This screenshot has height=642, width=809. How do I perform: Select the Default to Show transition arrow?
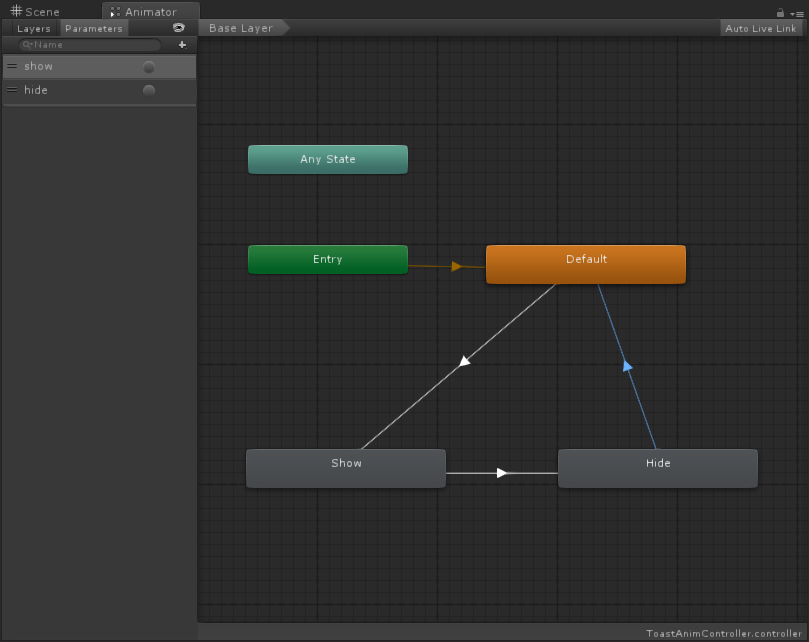click(x=464, y=361)
